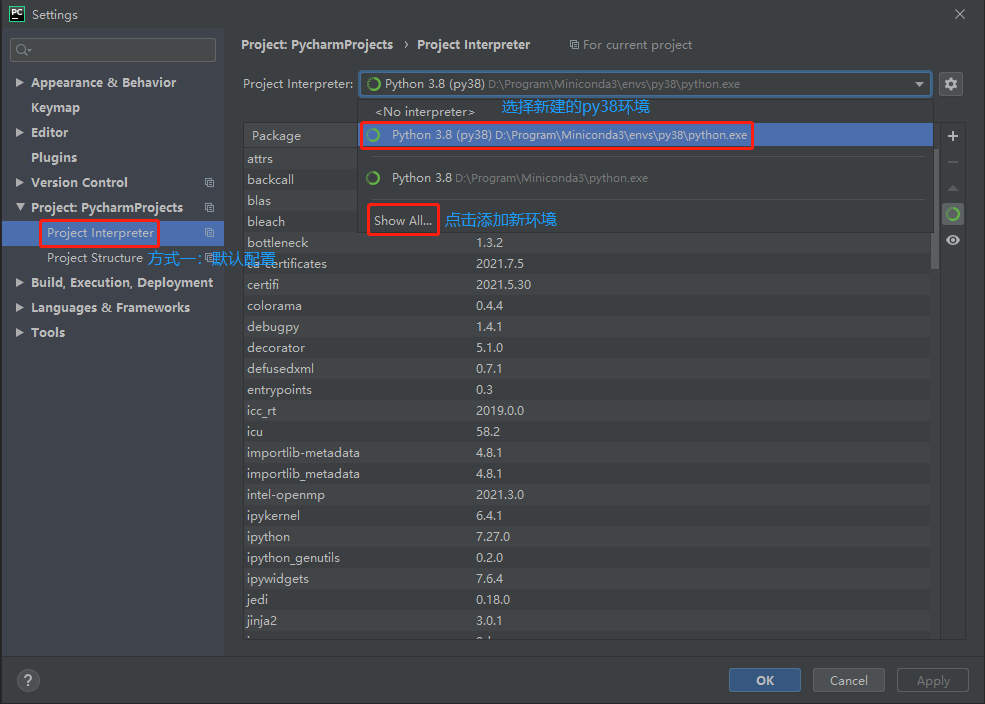The image size is (985, 704).
Task: Toggle the show early releases eye icon
Action: (952, 240)
